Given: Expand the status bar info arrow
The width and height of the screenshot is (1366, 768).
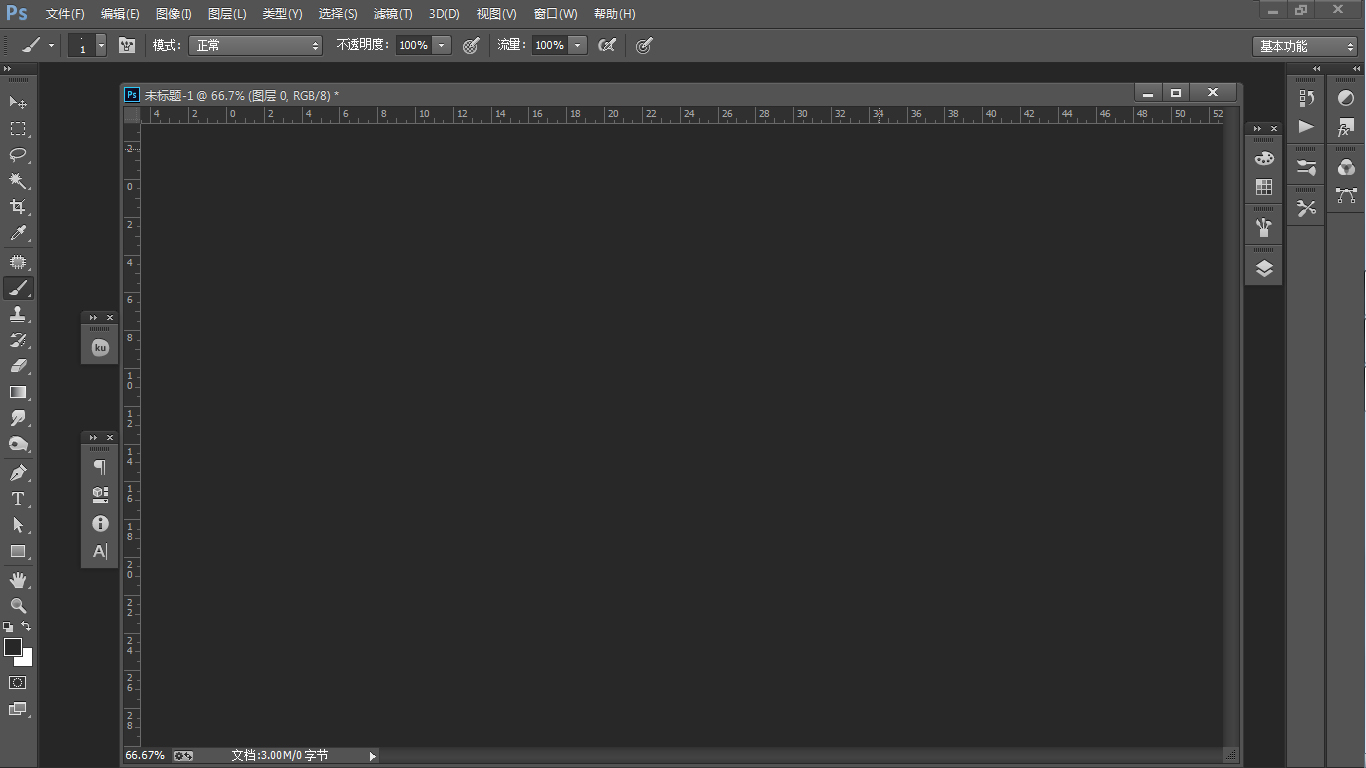Looking at the screenshot, I should tap(372, 756).
